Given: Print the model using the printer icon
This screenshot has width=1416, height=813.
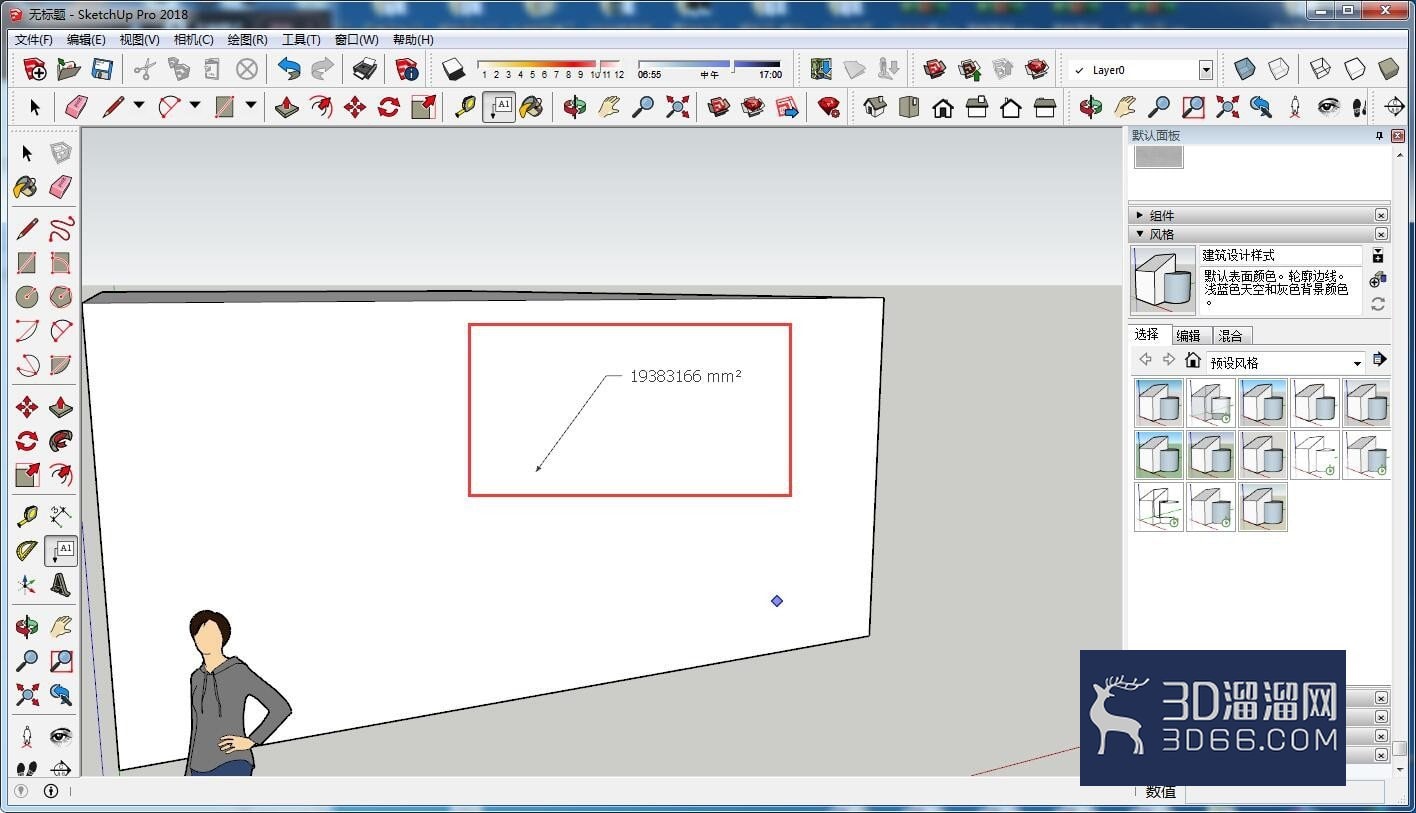Looking at the screenshot, I should (365, 69).
